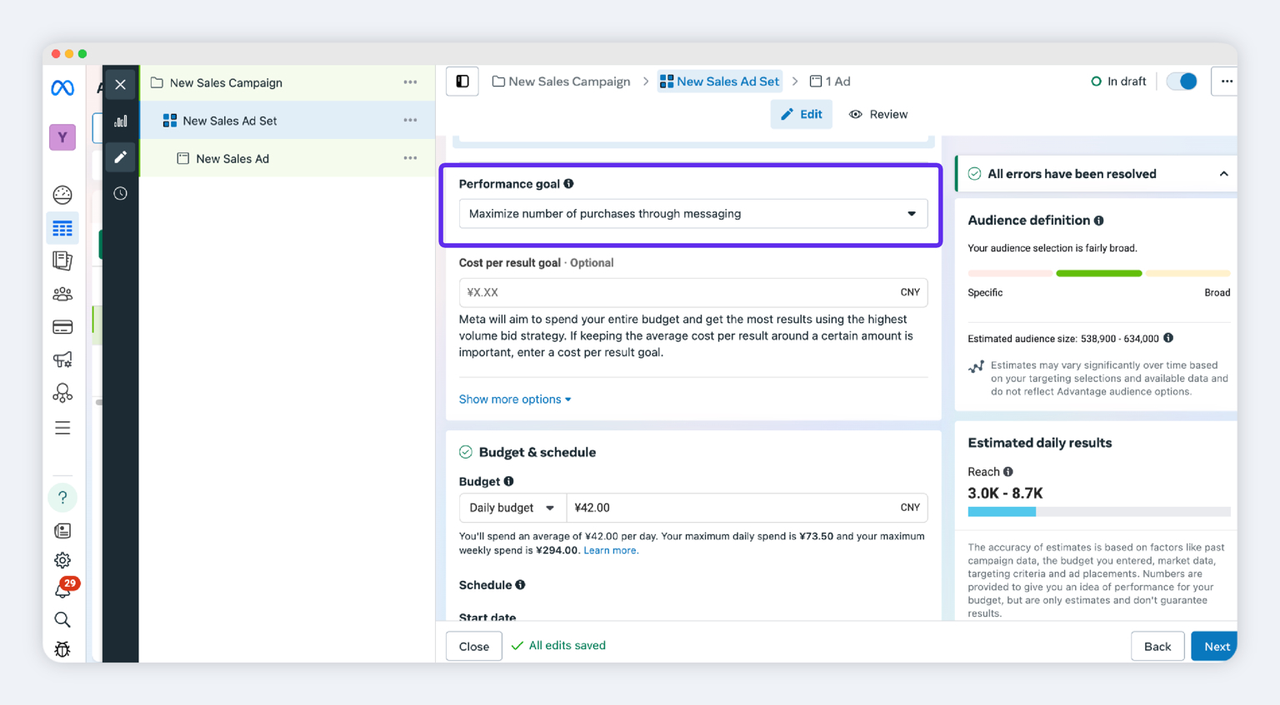Select the pencil edit icon in dark sidebar
This screenshot has width=1280, height=705.
coord(120,157)
